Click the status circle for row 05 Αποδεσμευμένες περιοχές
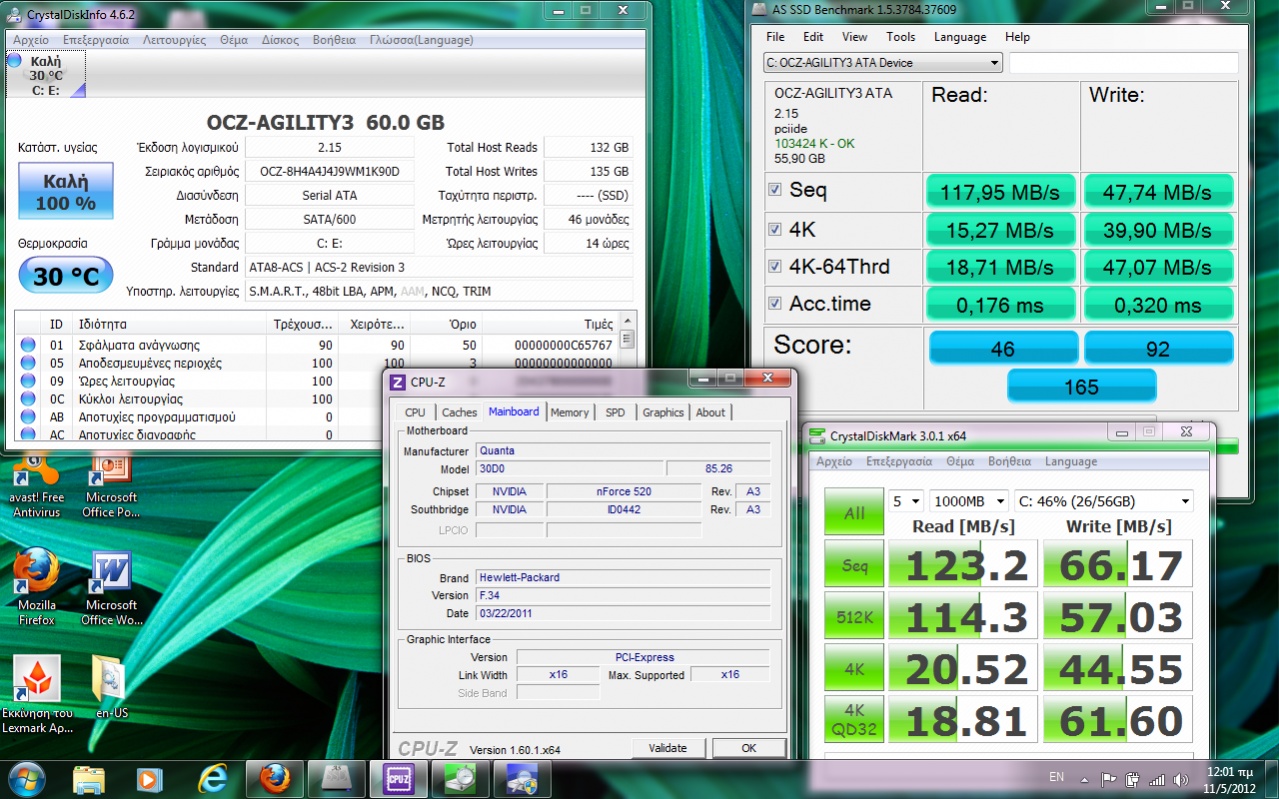 (28, 363)
